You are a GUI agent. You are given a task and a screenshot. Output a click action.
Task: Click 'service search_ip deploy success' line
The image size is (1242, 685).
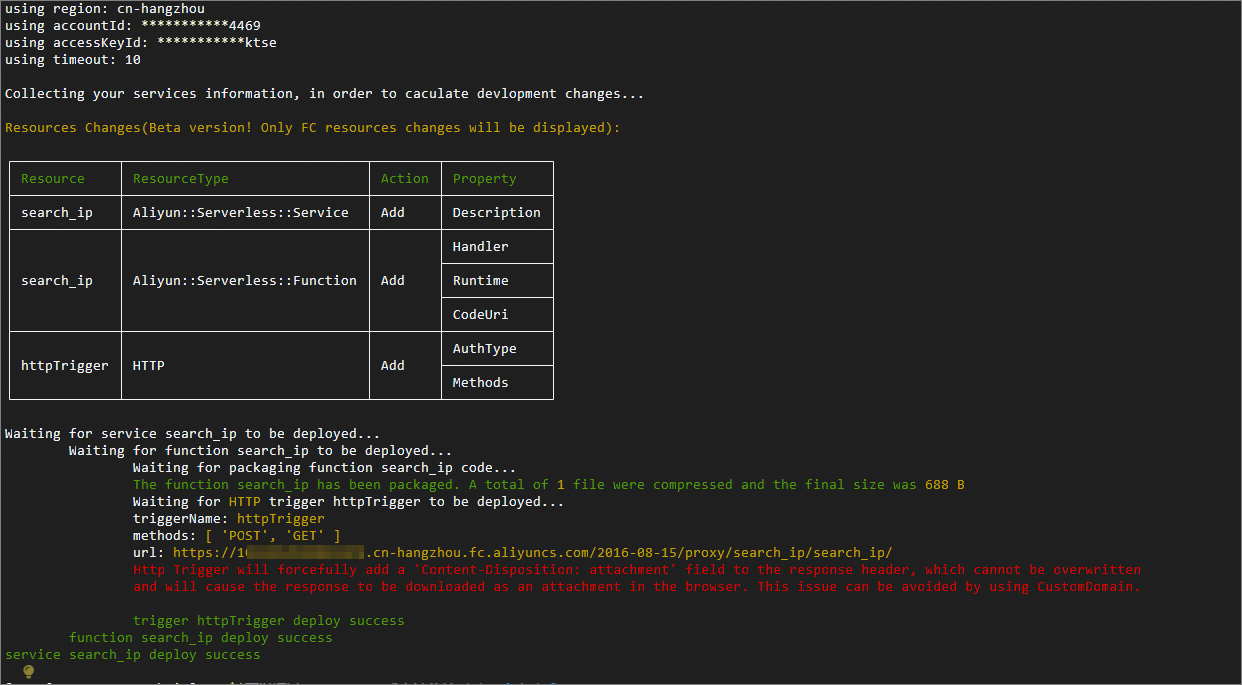(133, 655)
